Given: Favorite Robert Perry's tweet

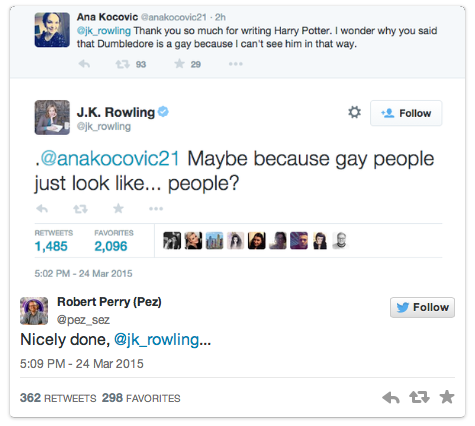Looking at the screenshot, I should tap(447, 397).
